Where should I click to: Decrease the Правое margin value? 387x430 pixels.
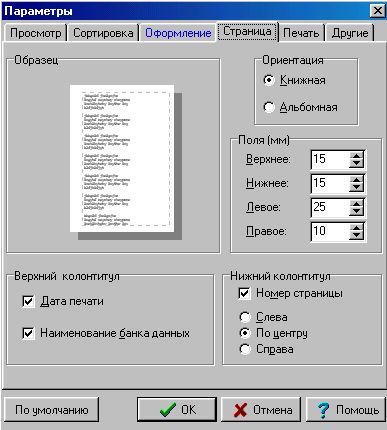pos(356,235)
